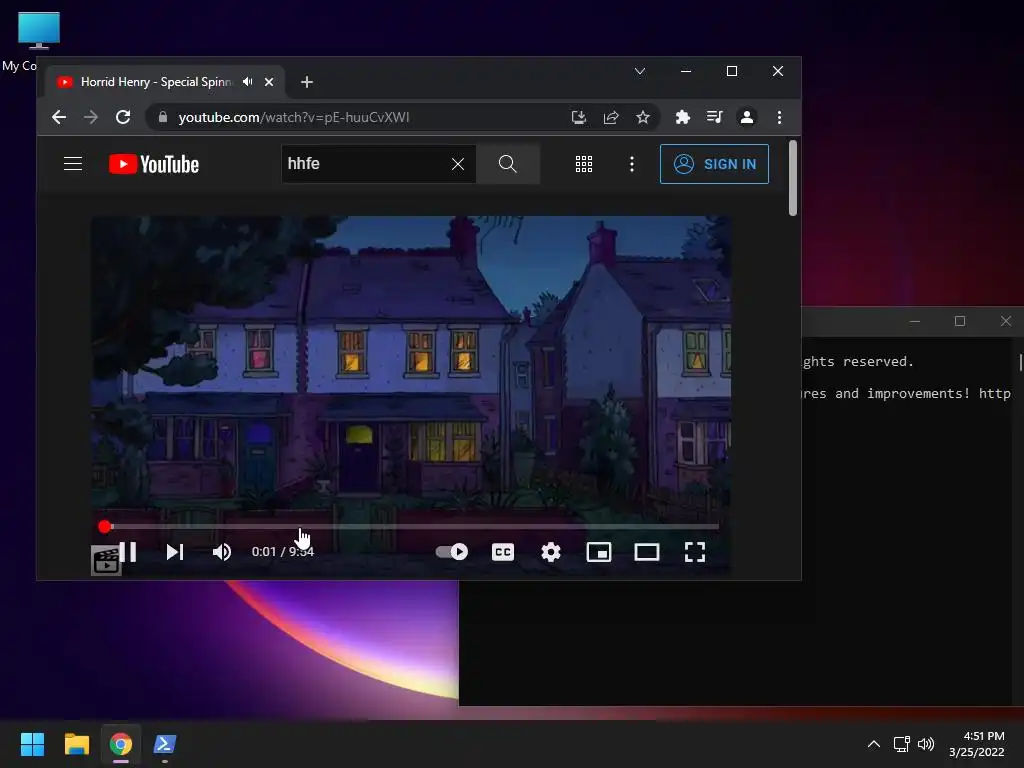View site info lock icon
1024x768 pixels.
point(163,117)
